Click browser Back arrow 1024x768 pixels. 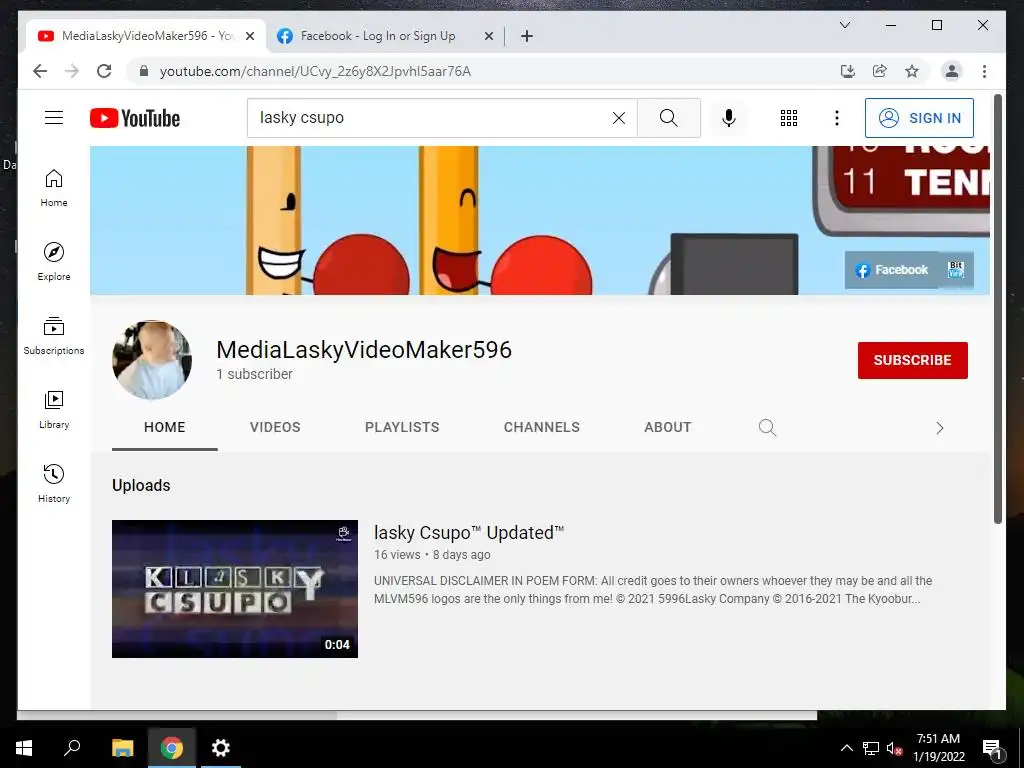pos(40,71)
